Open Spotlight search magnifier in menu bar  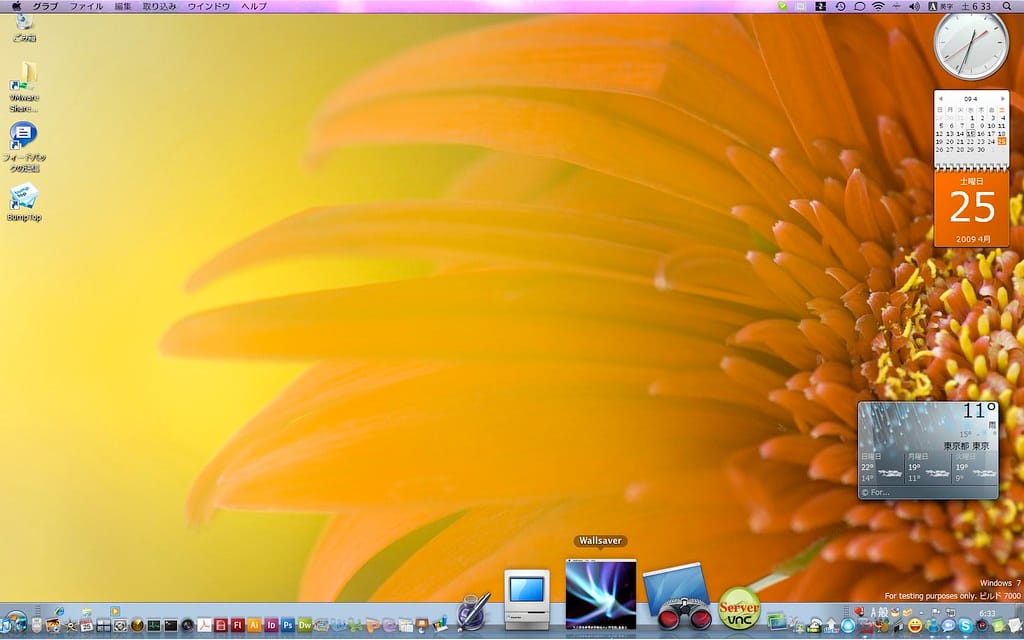click(x=1007, y=6)
